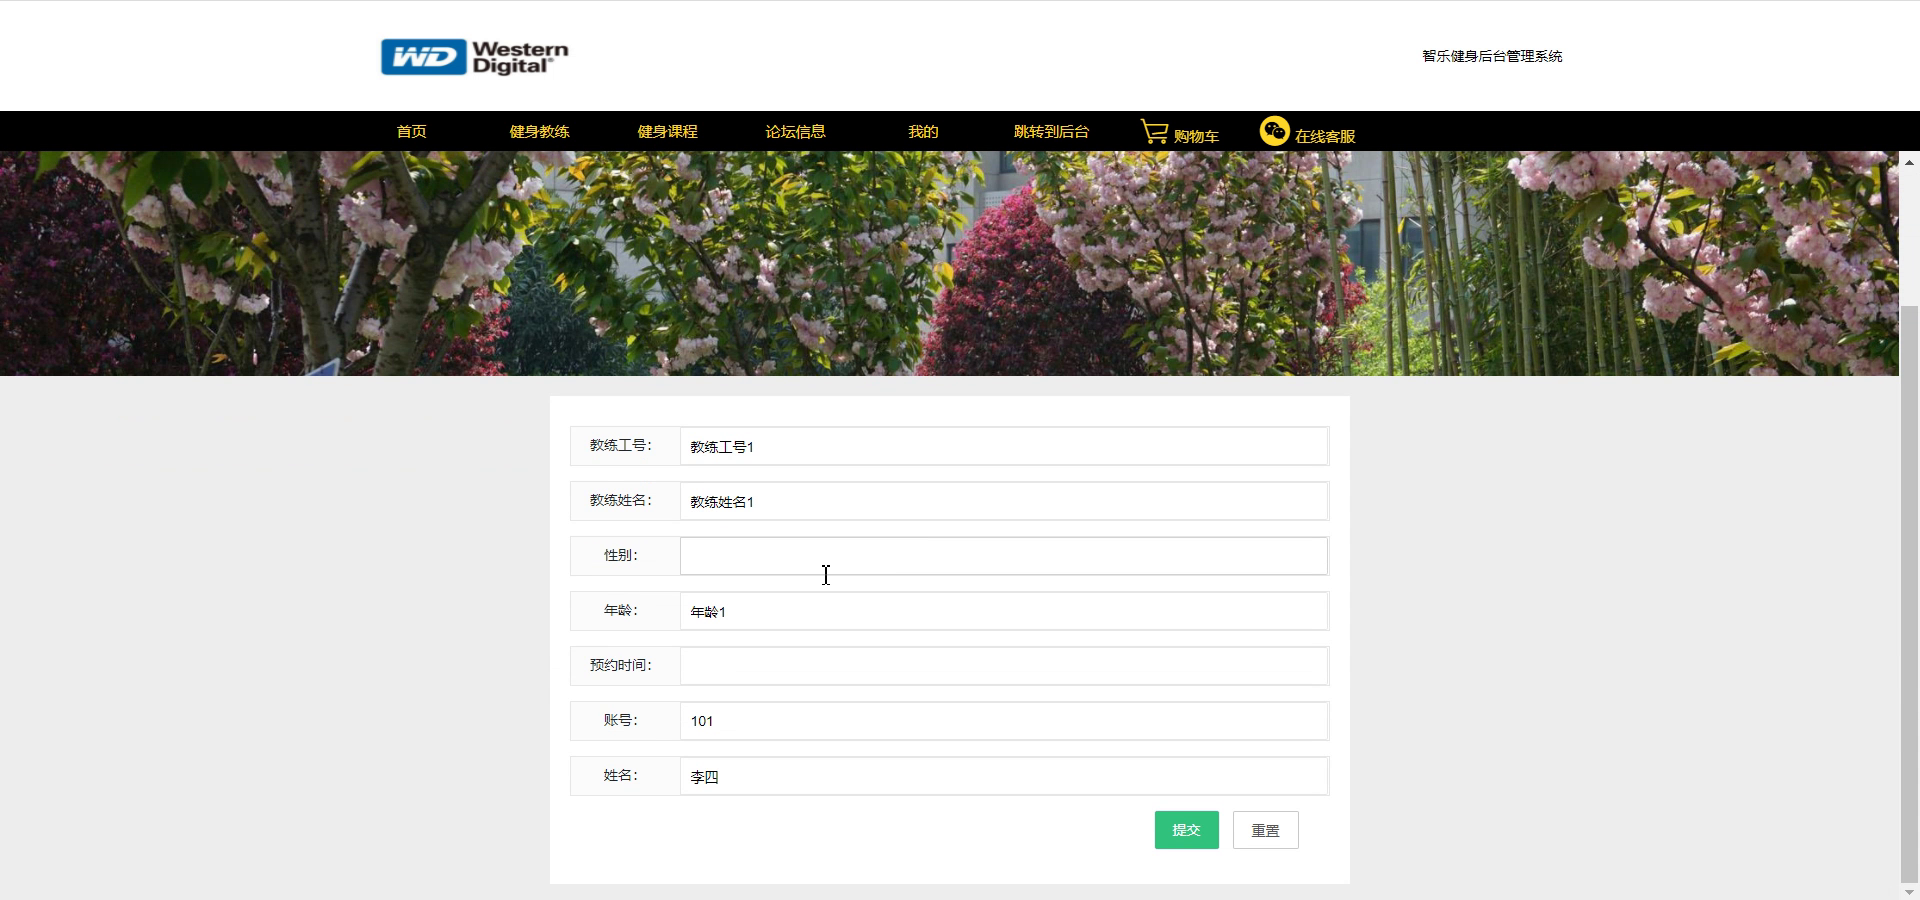
Task: Go to 首页 in the navigation bar
Action: coord(411,132)
